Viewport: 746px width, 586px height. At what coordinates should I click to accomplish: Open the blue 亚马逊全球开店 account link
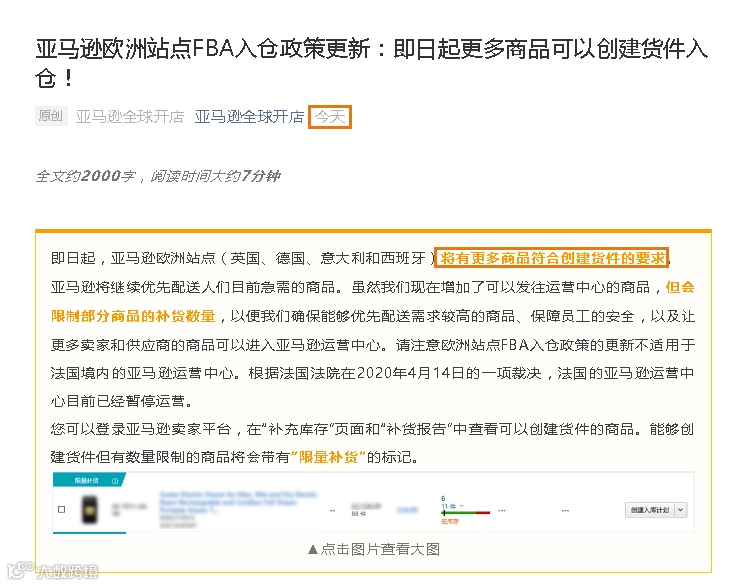(249, 117)
